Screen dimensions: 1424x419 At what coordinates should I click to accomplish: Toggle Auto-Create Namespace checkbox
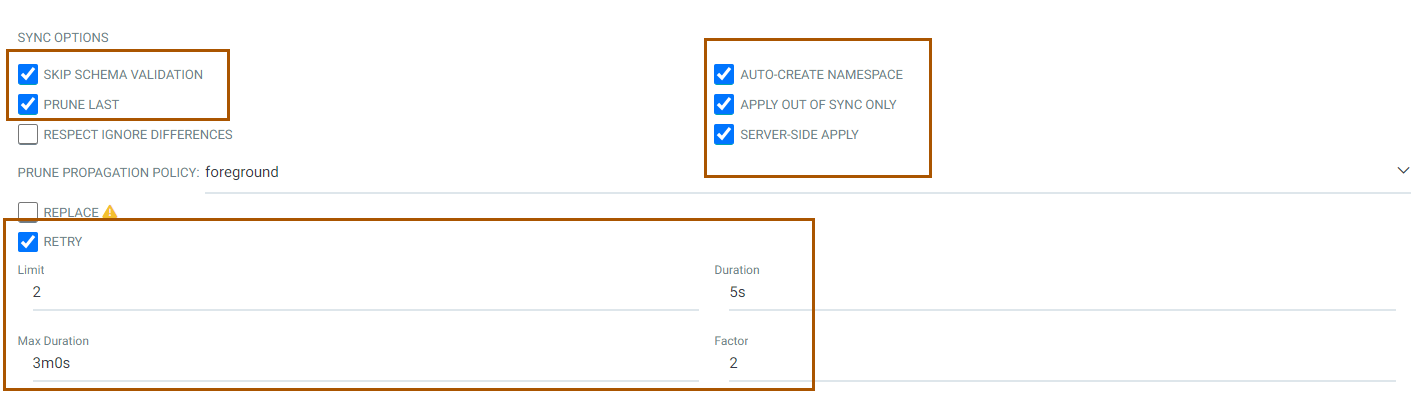pyautogui.click(x=724, y=74)
